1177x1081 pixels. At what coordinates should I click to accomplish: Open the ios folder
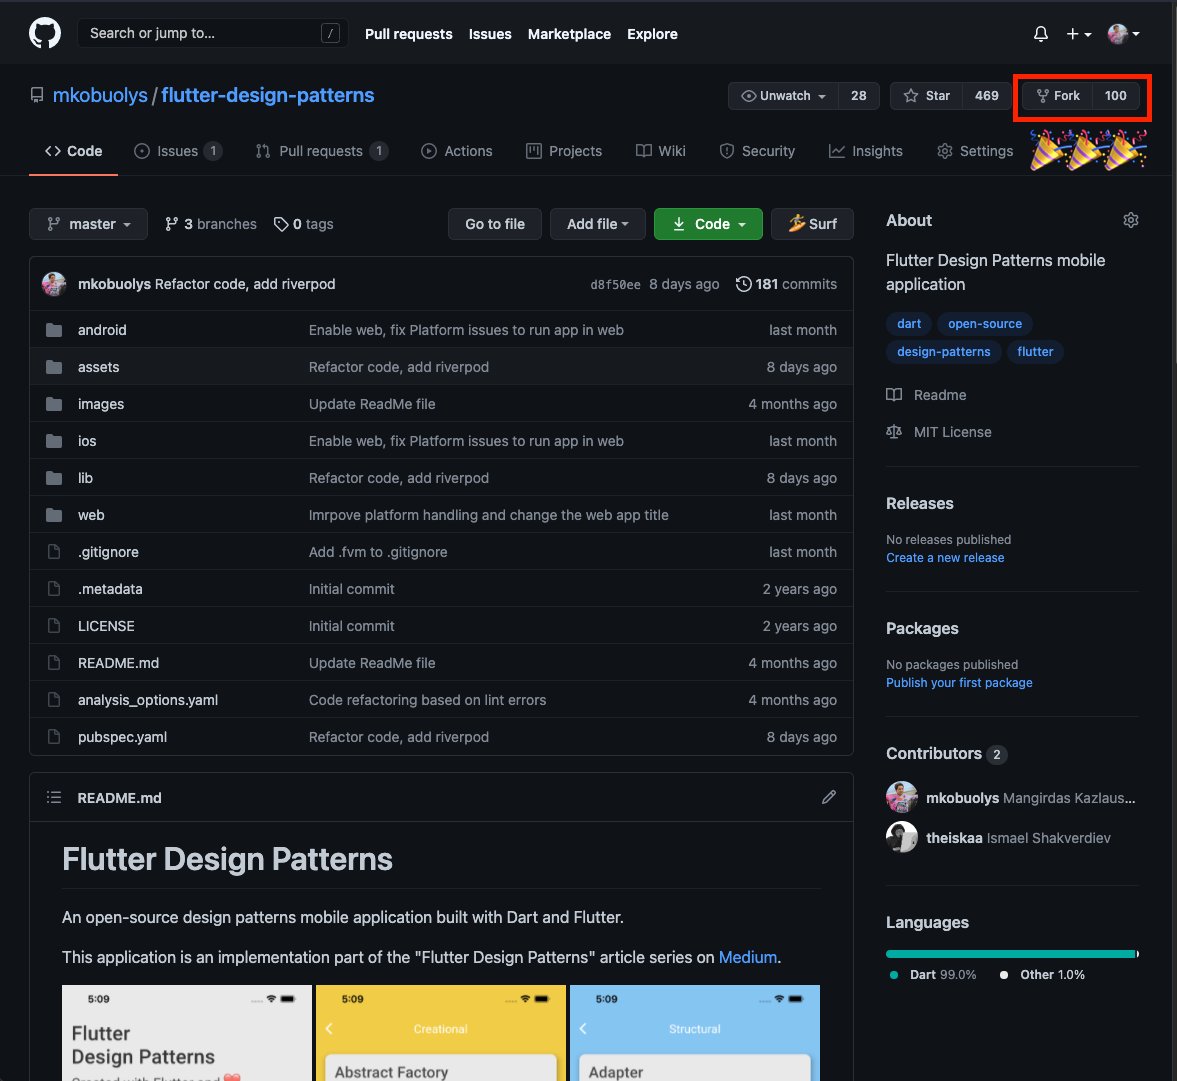click(x=87, y=441)
